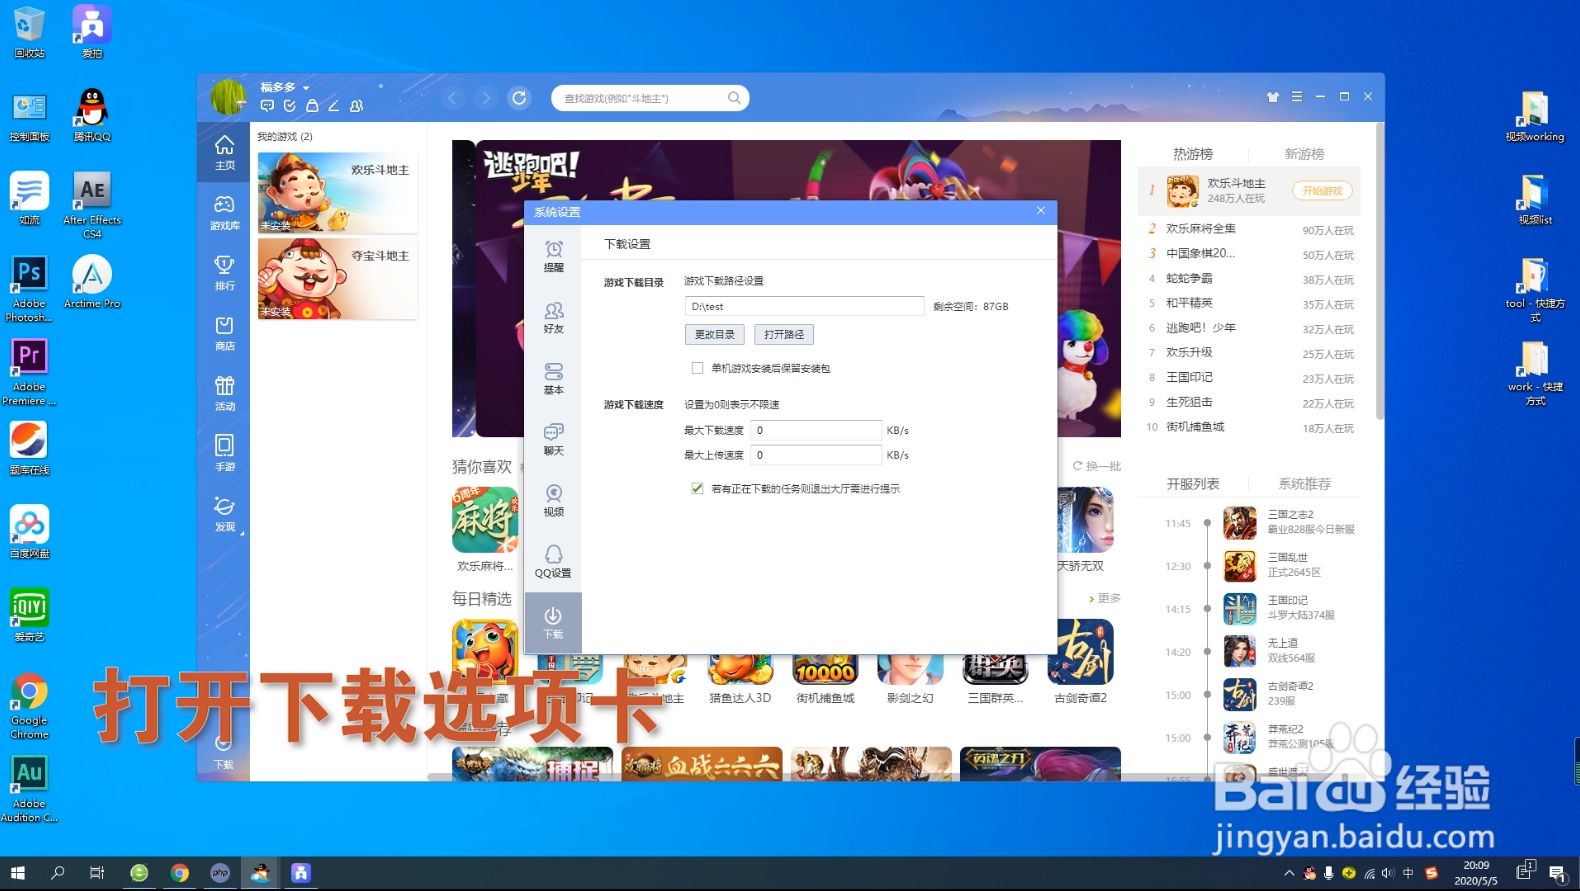Click 开始游戏 button for 欢乐斗地主

[x=1322, y=190]
